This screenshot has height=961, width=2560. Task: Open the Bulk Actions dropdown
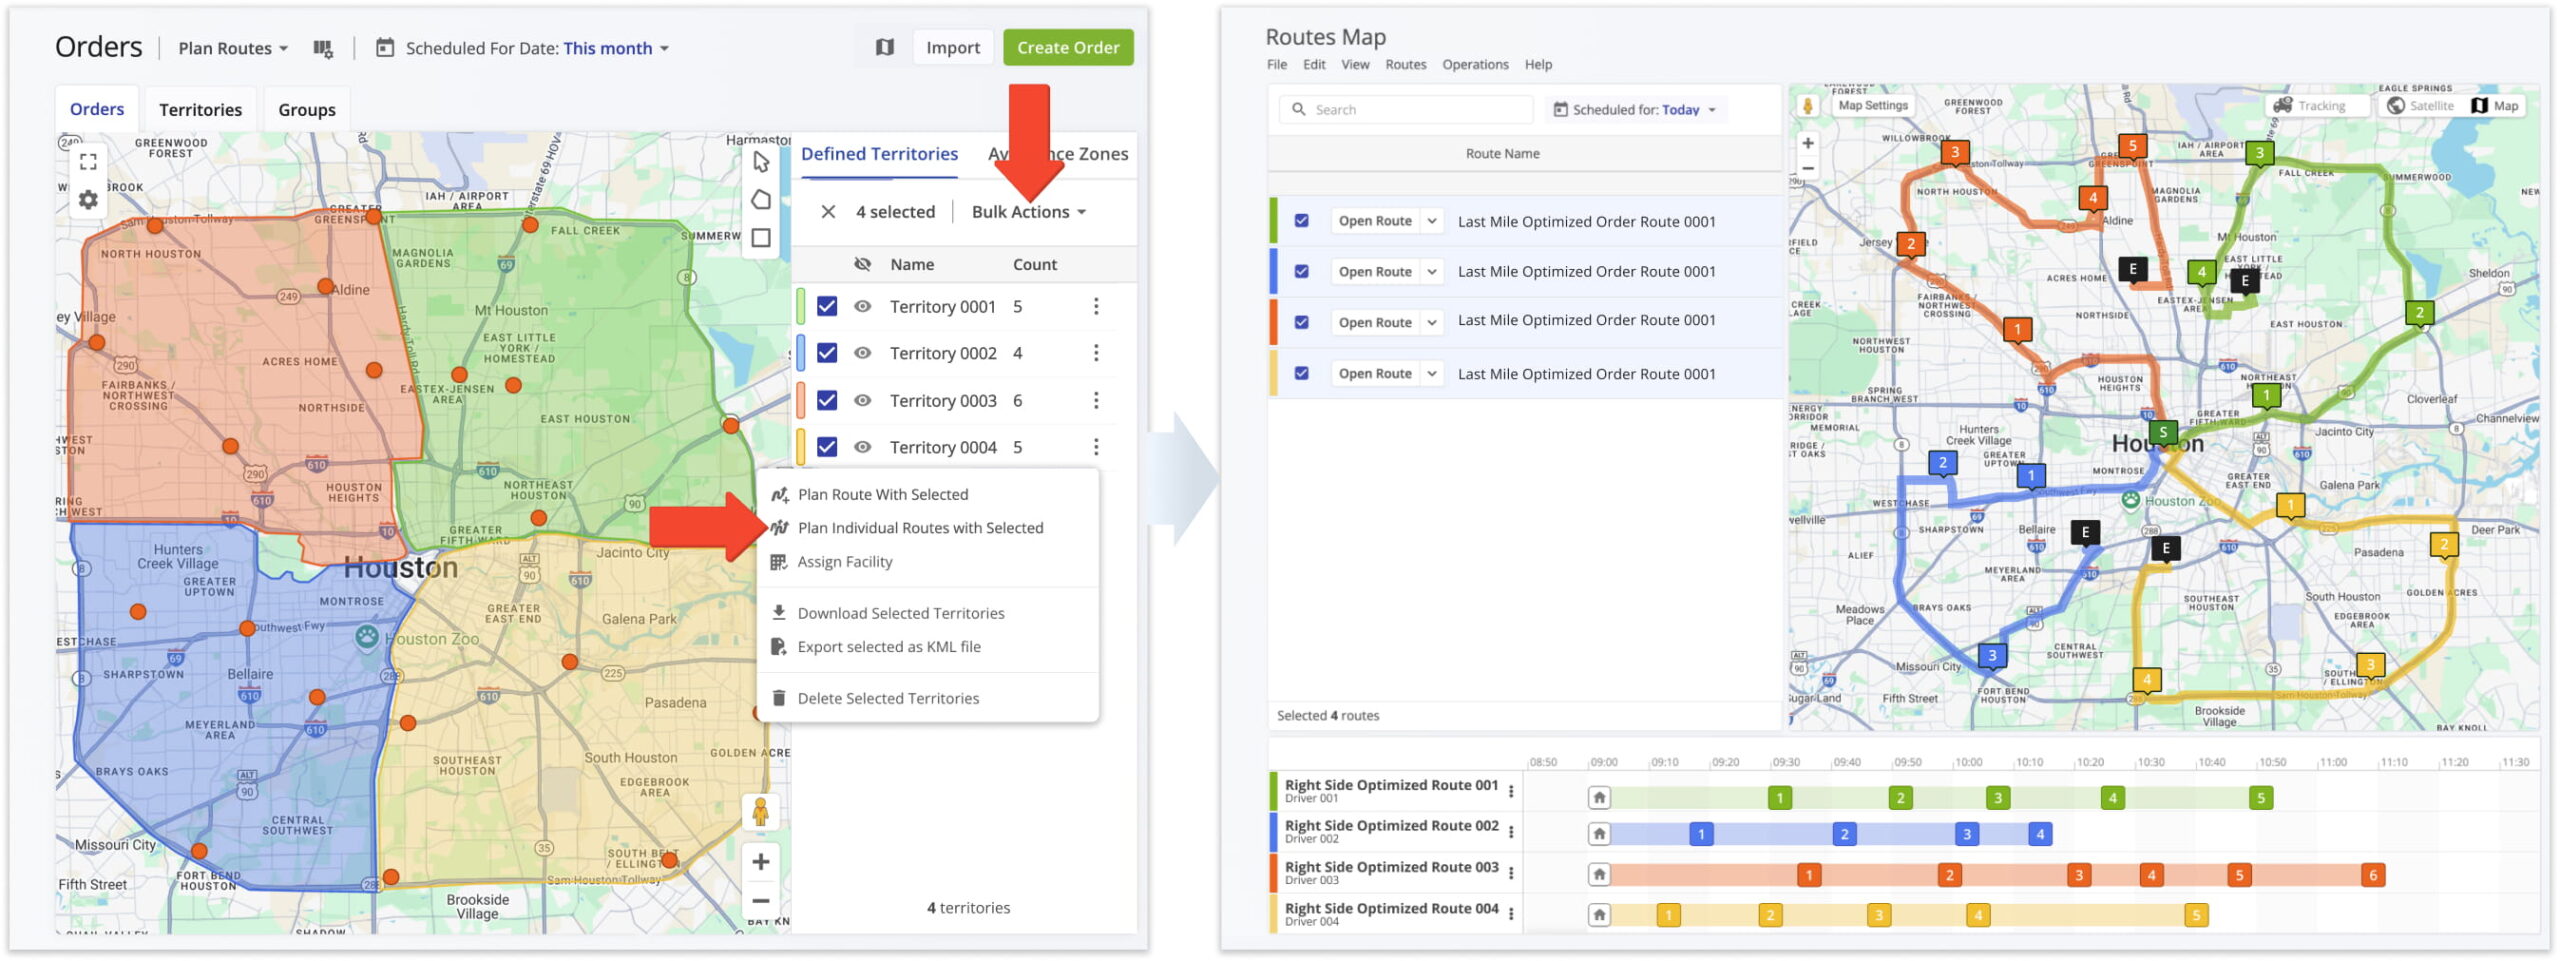pyautogui.click(x=1029, y=212)
